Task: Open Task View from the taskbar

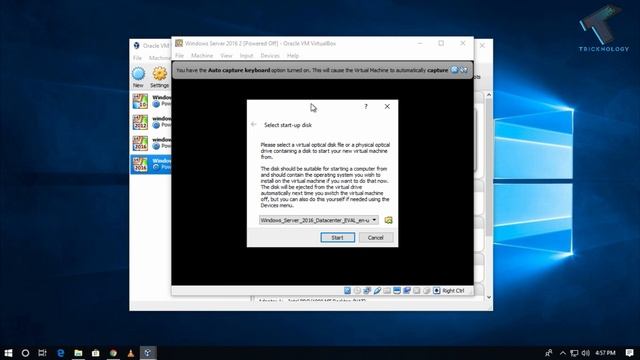Action: (42, 353)
